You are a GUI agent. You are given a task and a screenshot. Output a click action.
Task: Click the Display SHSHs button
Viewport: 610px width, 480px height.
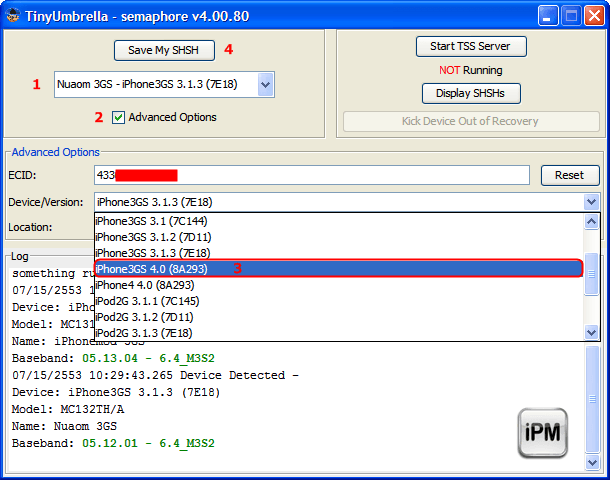point(471,93)
